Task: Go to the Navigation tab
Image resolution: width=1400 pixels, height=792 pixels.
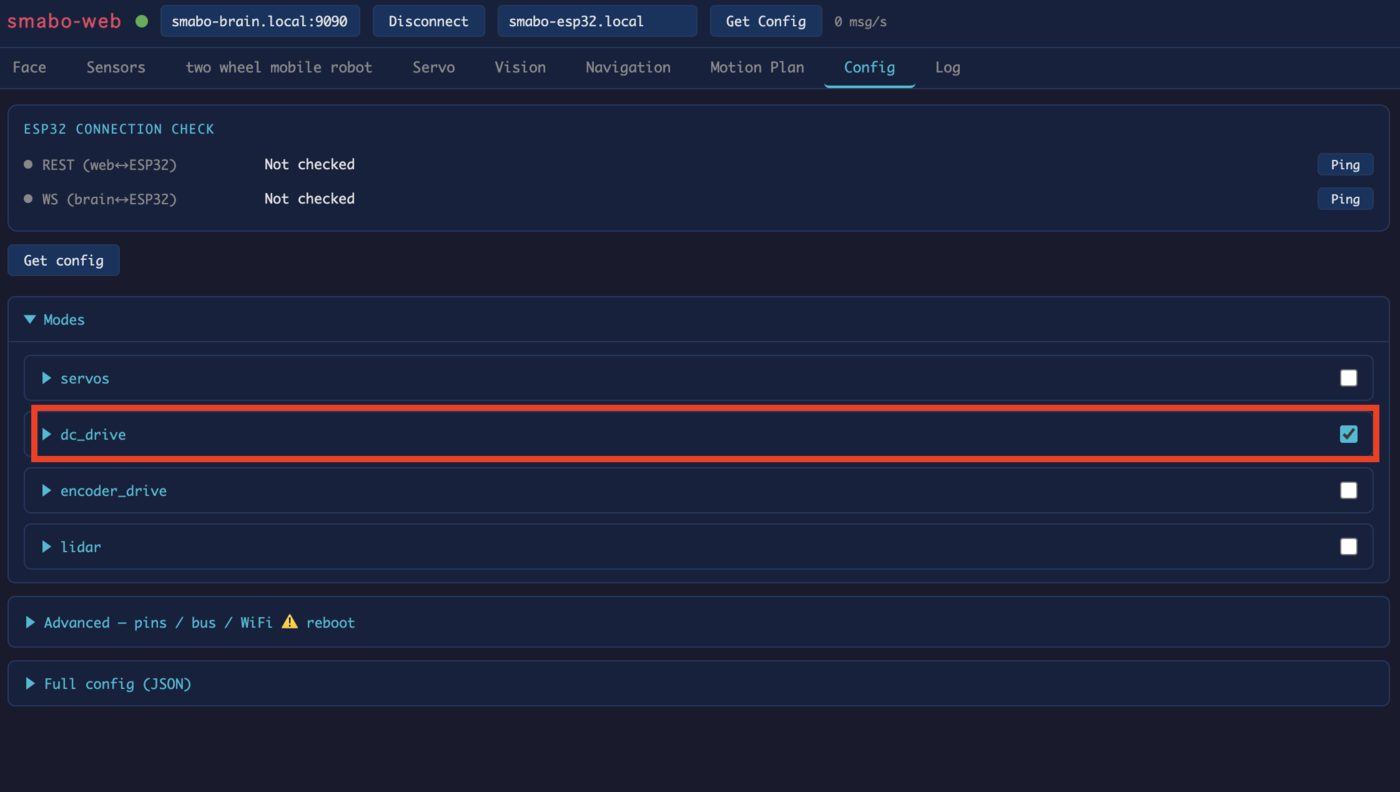Action: coord(628,67)
